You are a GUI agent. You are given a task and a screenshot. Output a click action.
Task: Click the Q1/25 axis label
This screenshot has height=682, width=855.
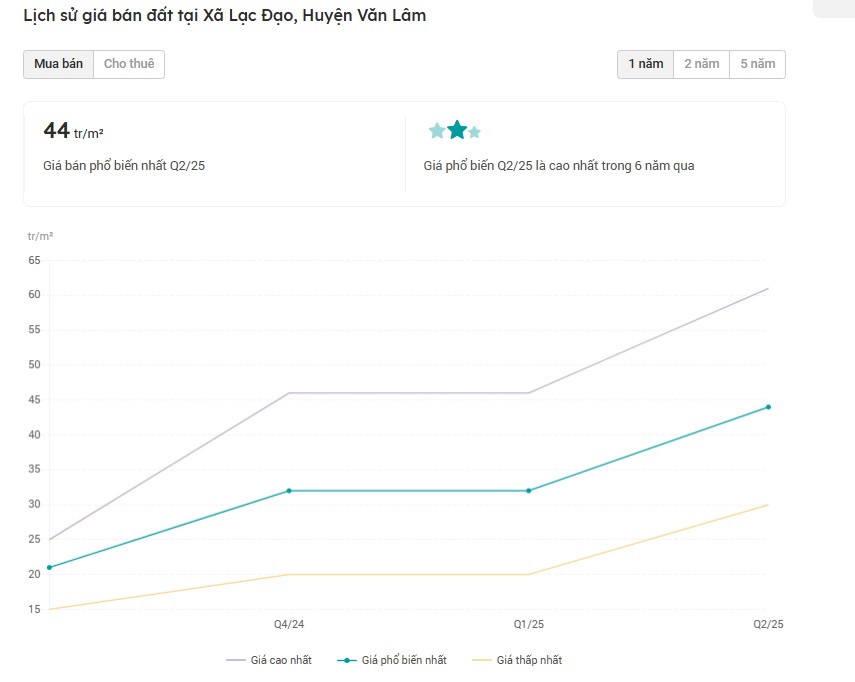point(529,625)
